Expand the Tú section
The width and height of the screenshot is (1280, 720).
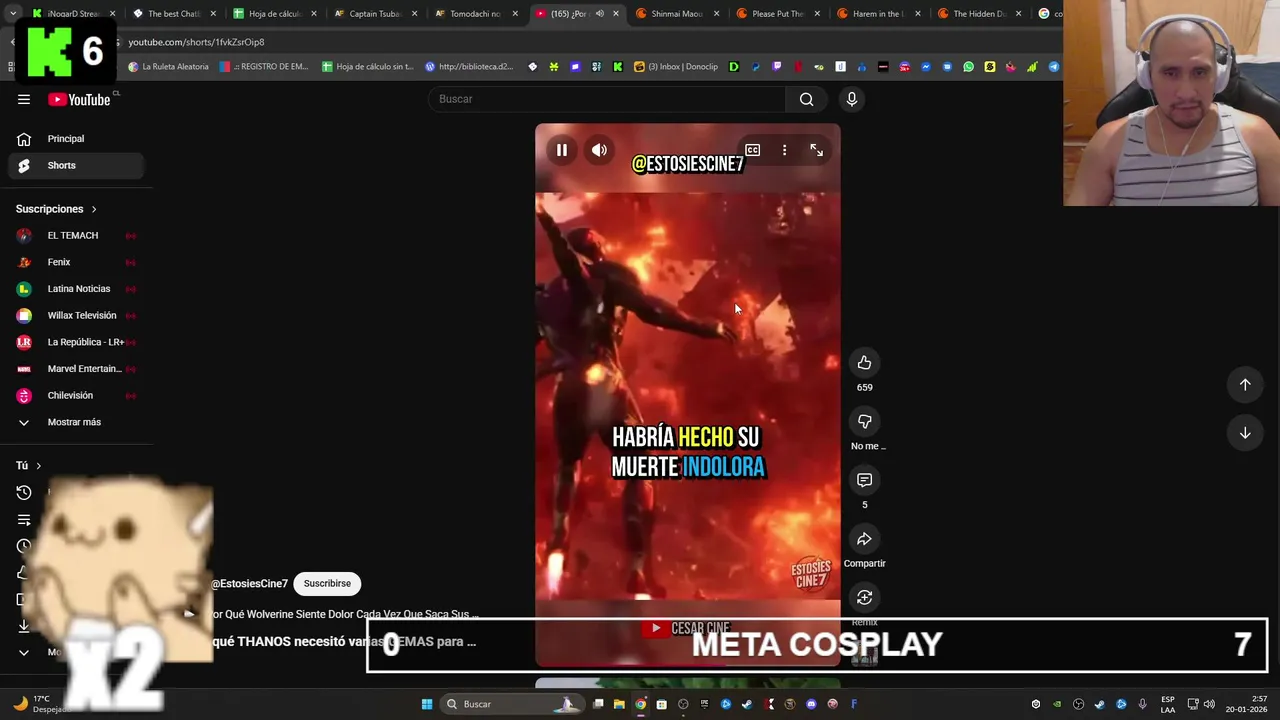point(29,465)
